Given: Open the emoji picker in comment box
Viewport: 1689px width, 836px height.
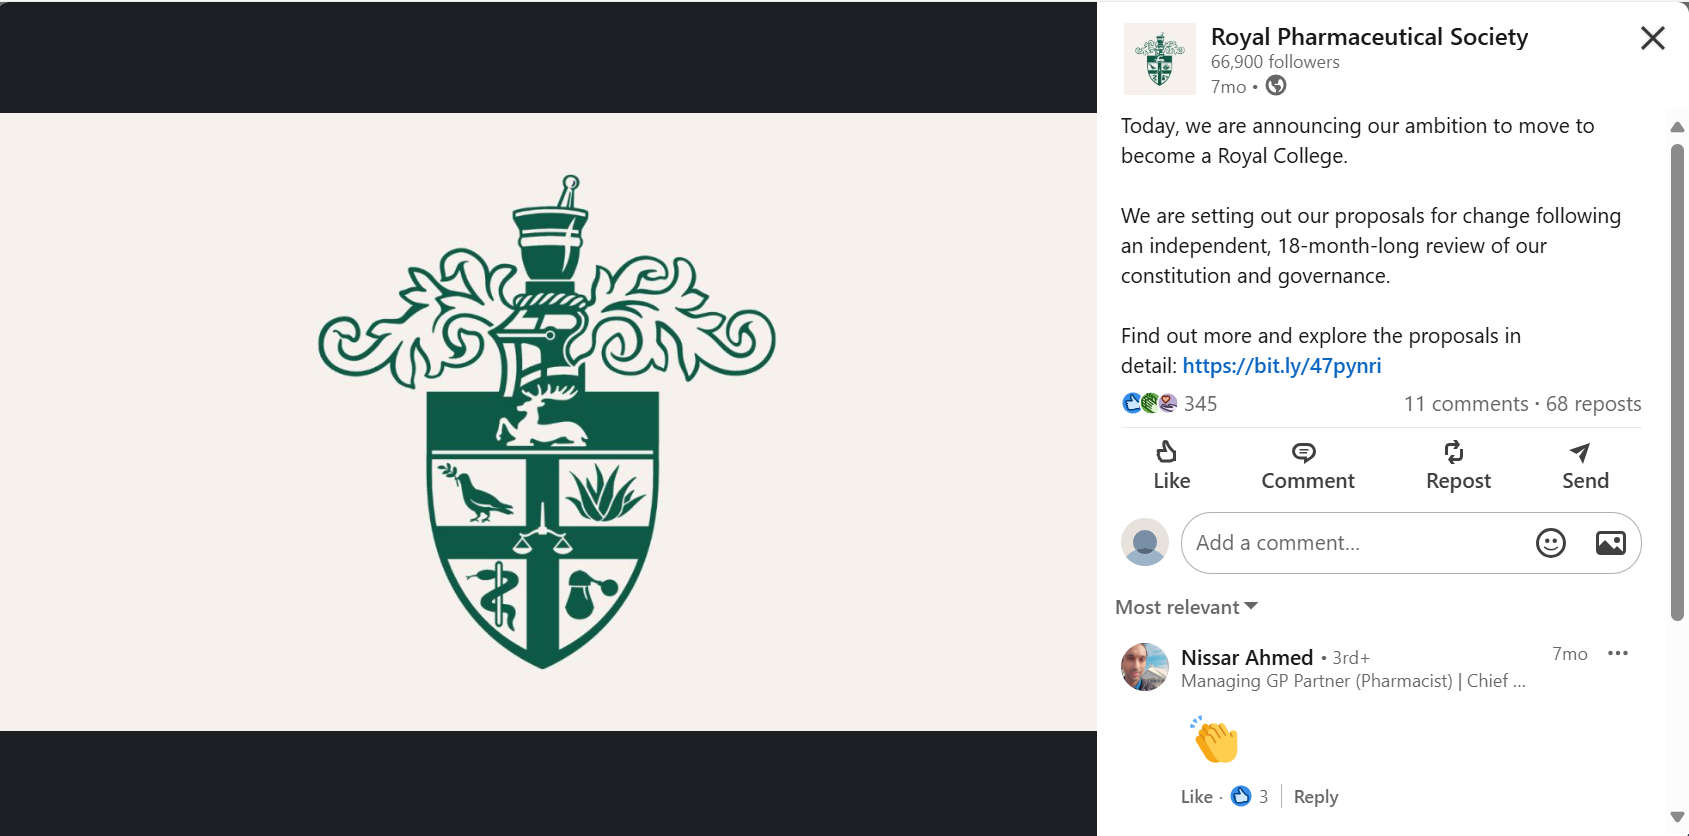Looking at the screenshot, I should pyautogui.click(x=1550, y=542).
